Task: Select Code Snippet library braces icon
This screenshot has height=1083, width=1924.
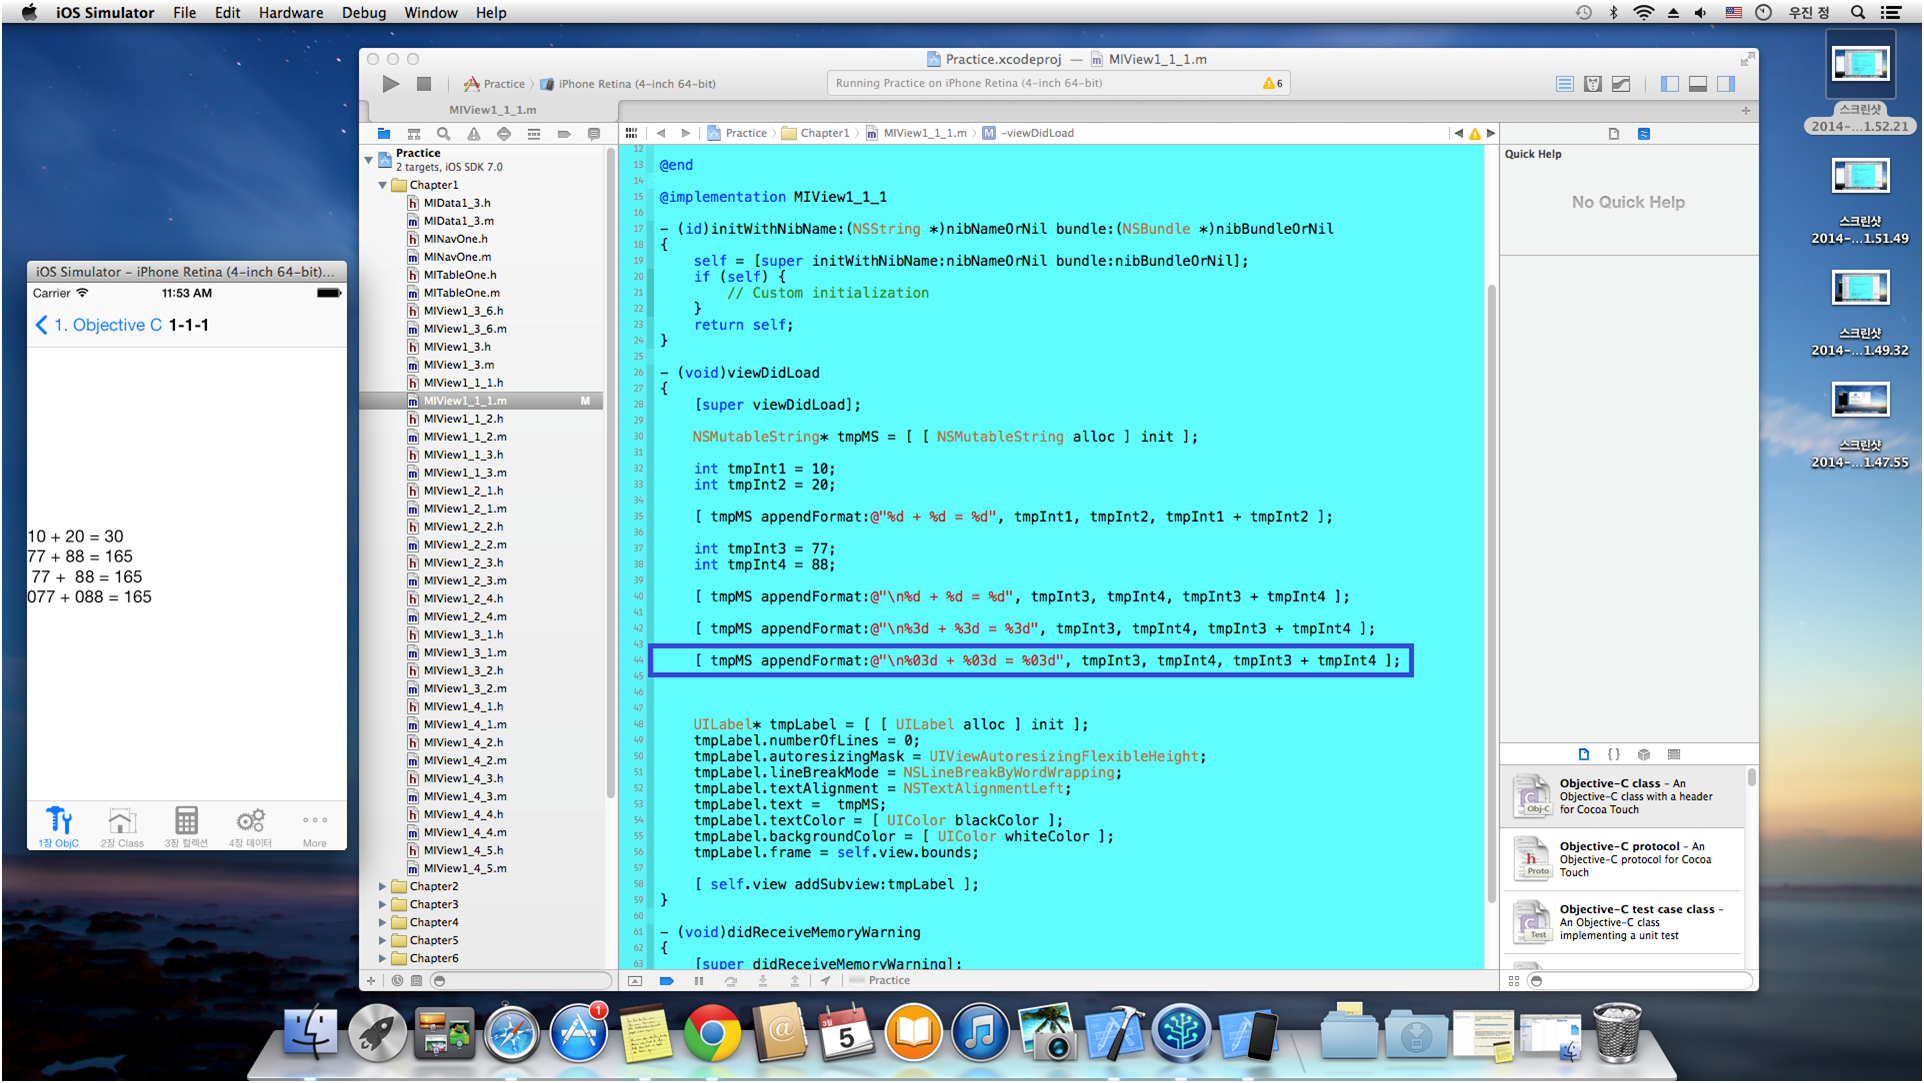Action: [1614, 755]
